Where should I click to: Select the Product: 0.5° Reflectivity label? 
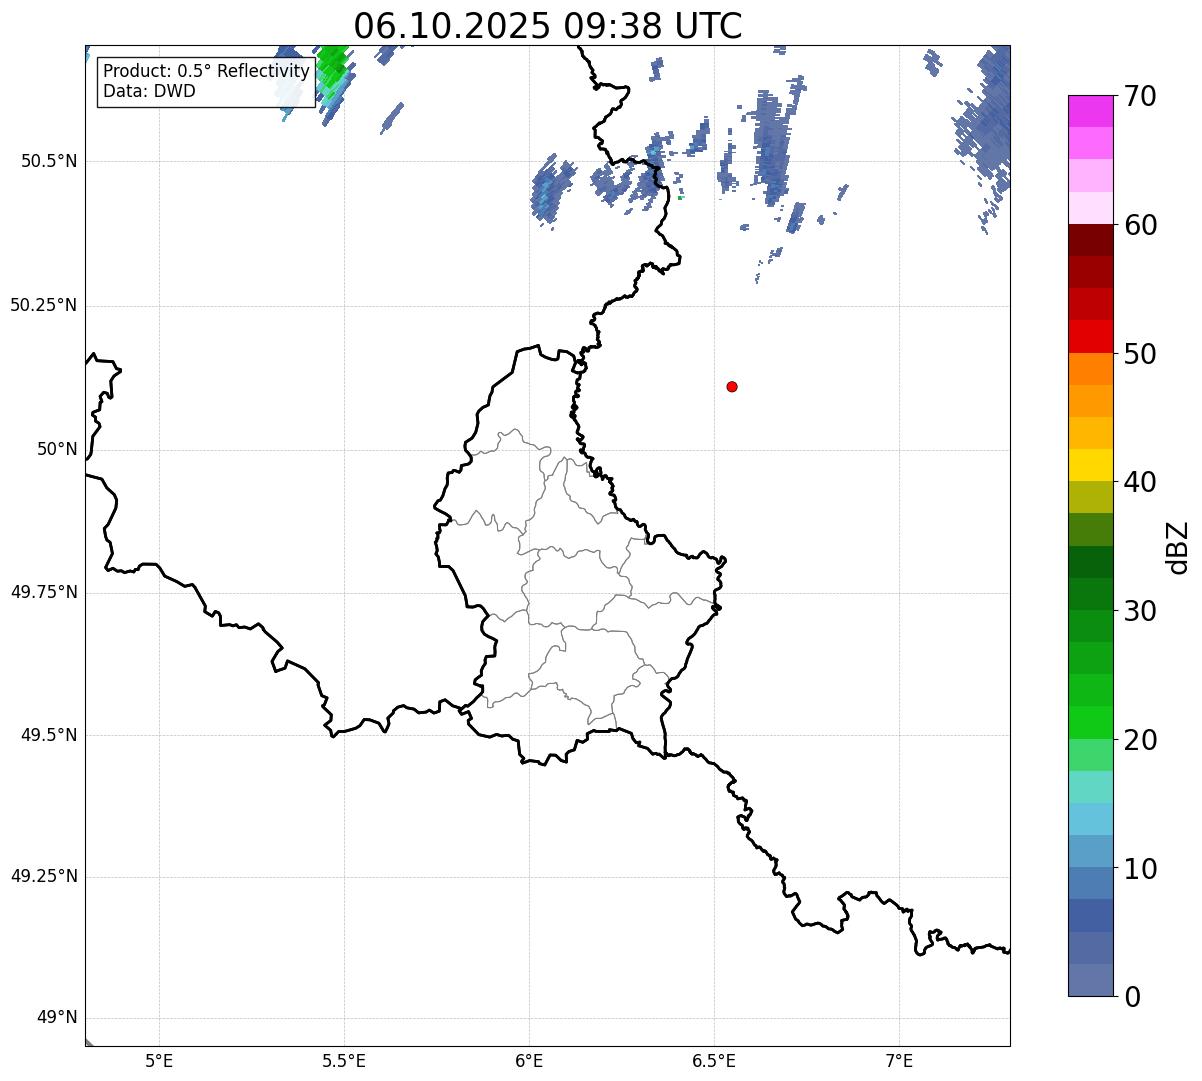207,72
